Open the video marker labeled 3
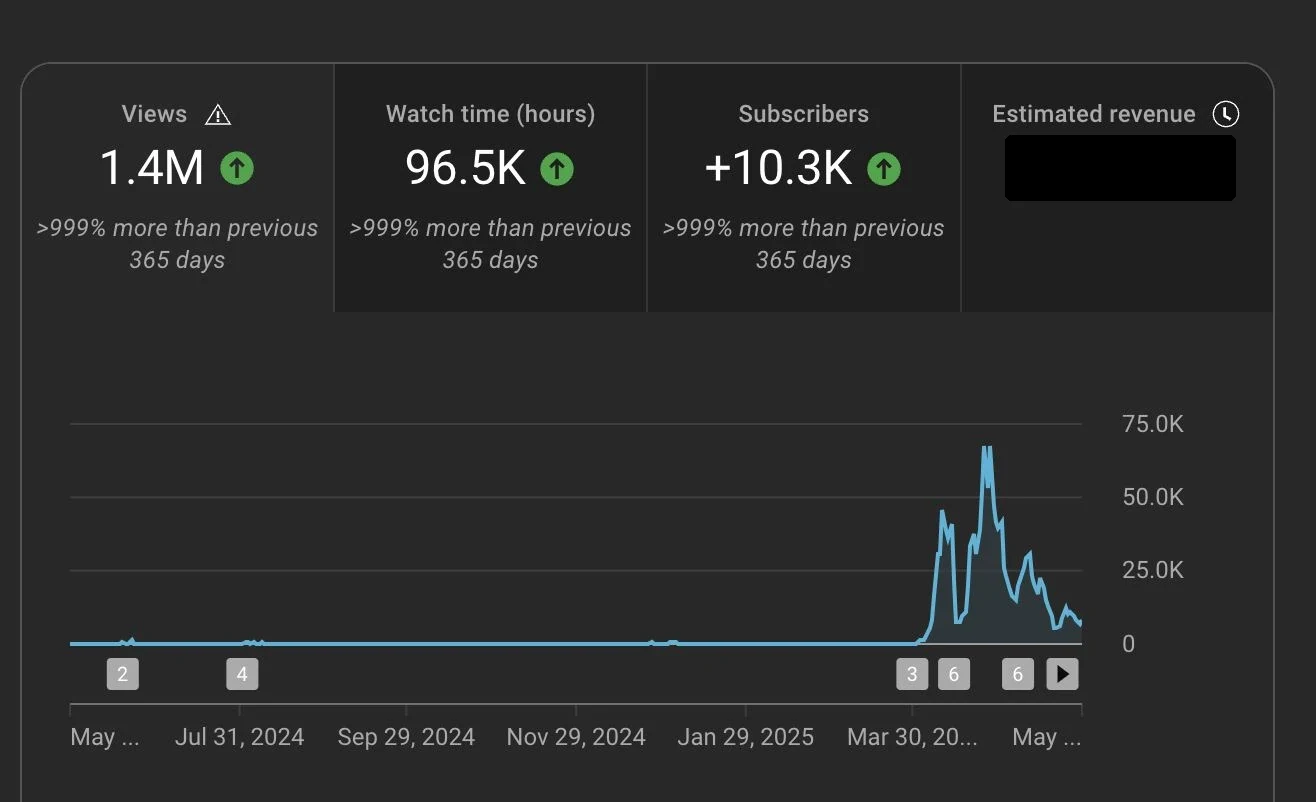Image resolution: width=1316 pixels, height=802 pixels. pyautogui.click(x=912, y=674)
